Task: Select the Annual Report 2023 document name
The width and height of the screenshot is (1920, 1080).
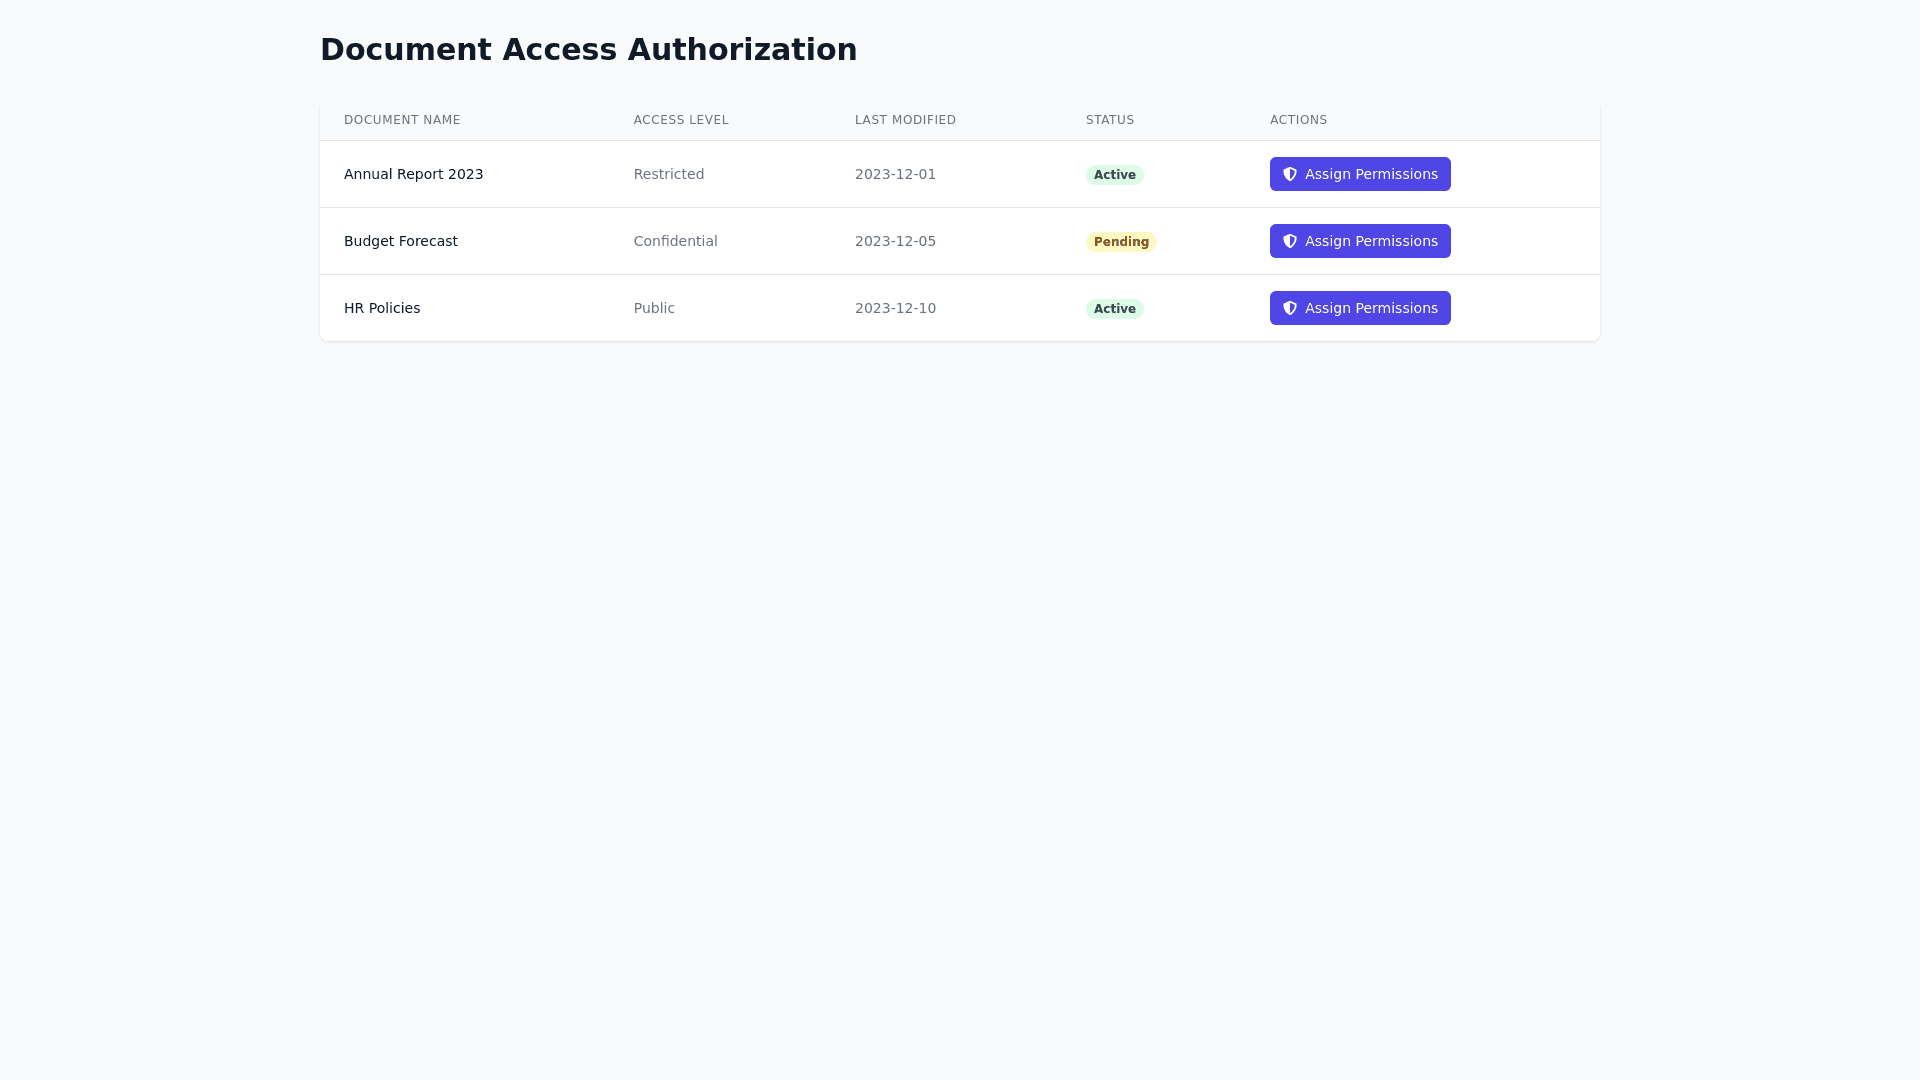Action: 413,174
